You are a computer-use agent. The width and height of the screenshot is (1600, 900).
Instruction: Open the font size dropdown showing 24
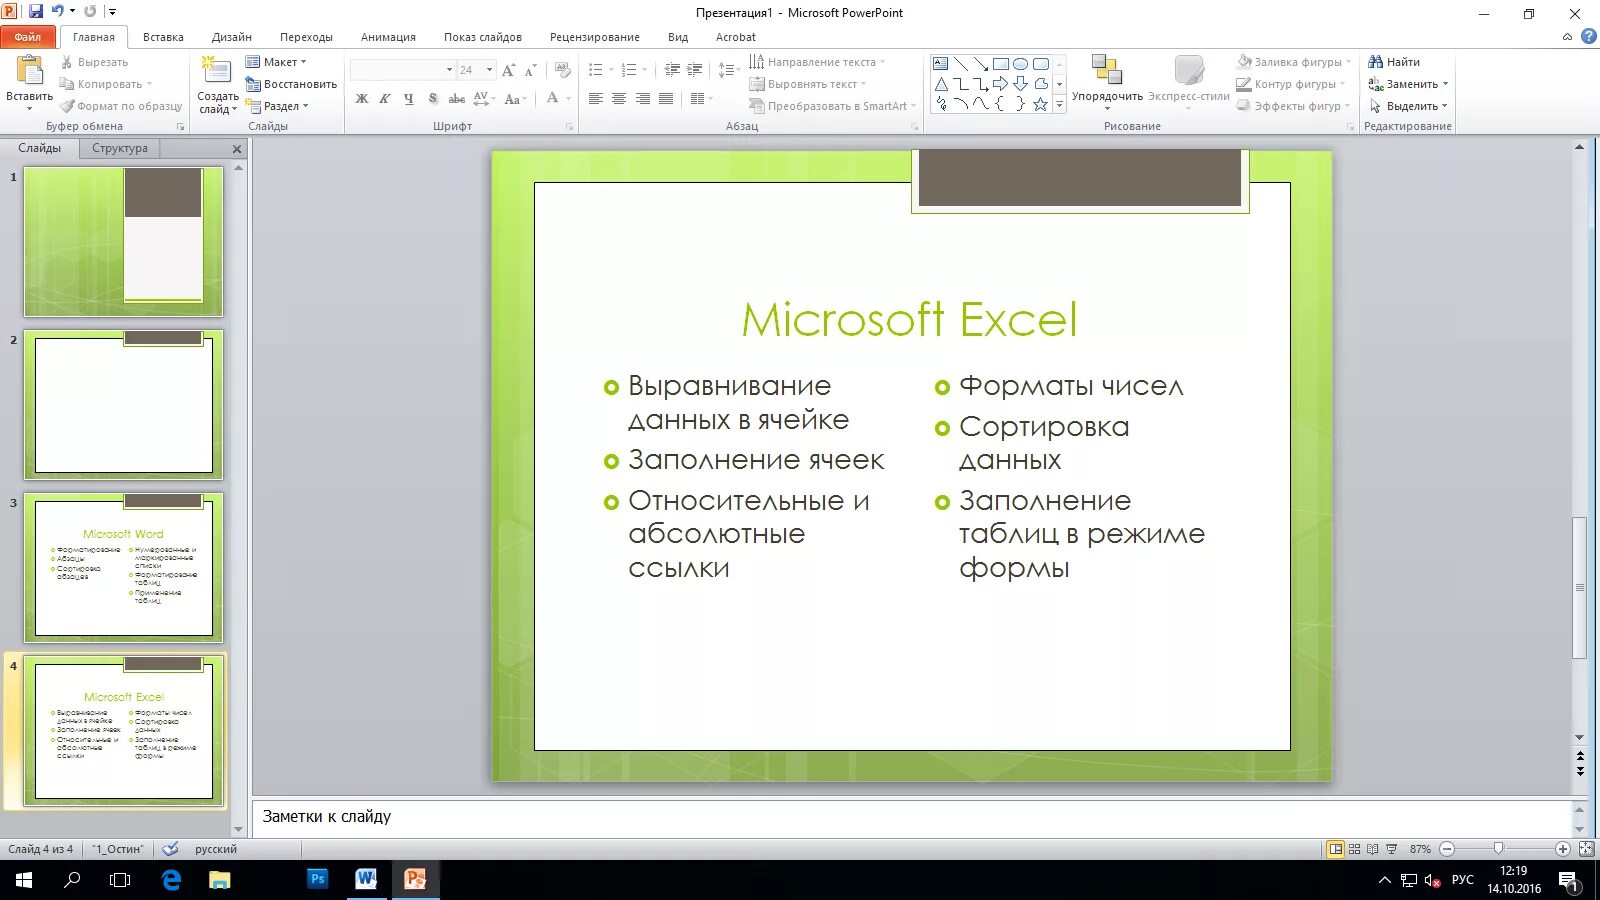click(x=489, y=70)
